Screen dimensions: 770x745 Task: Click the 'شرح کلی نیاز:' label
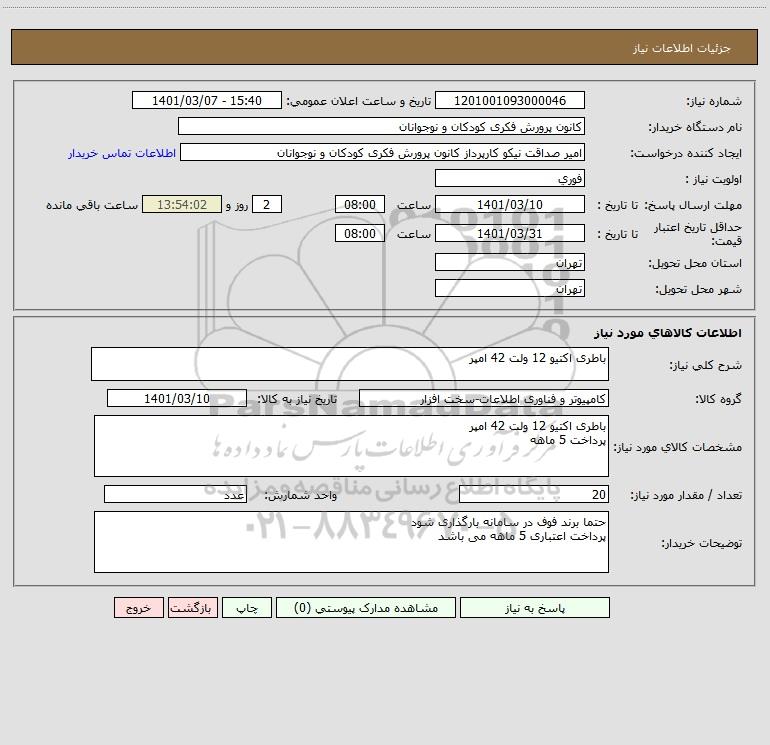click(x=706, y=365)
